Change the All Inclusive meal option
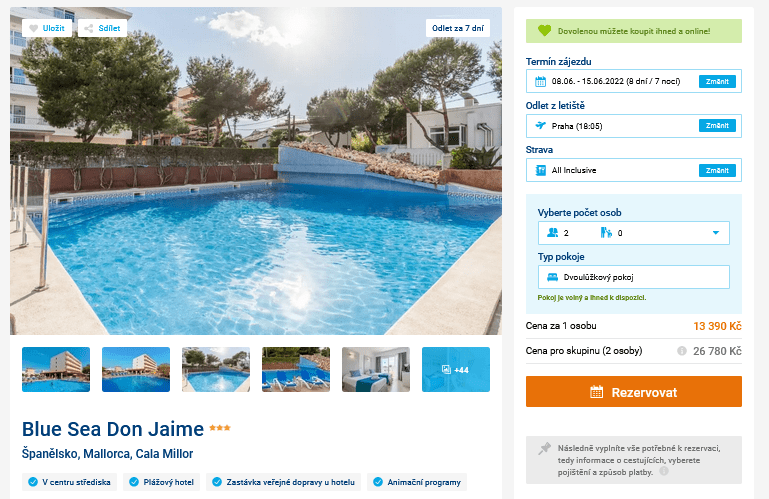The image size is (769, 499). [717, 170]
